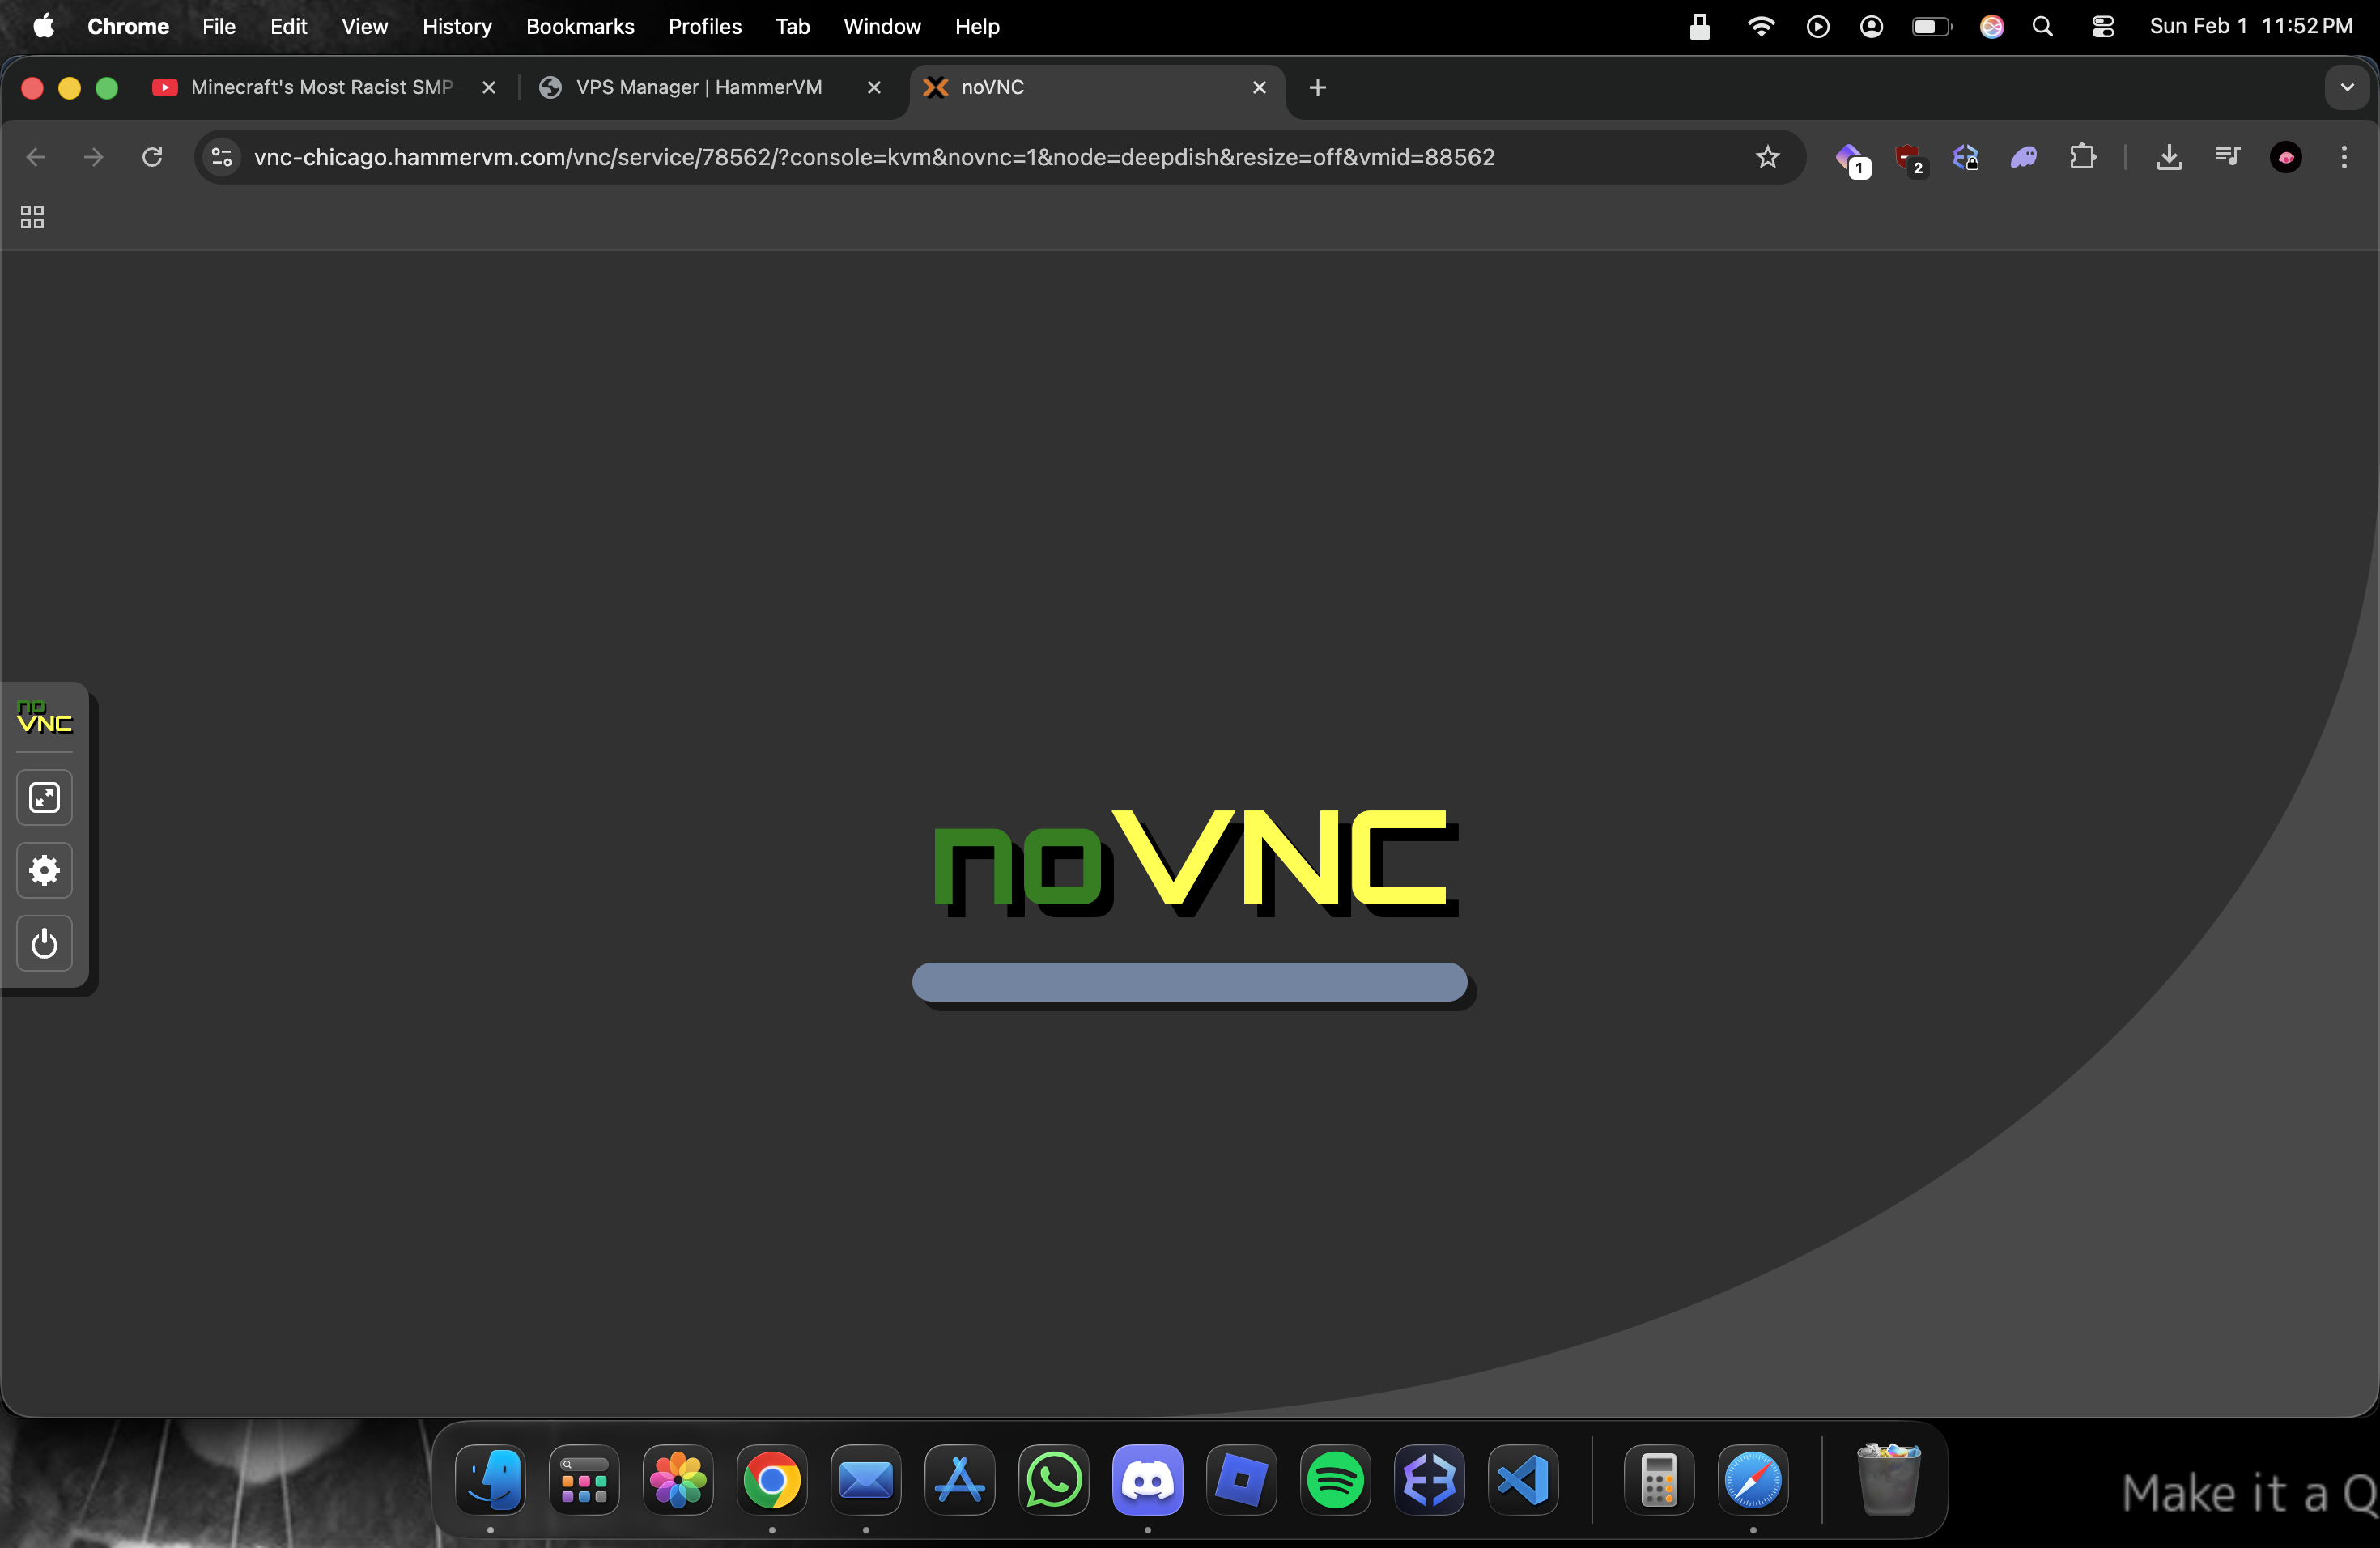Open macOS Control Center toggle icon
This screenshot has height=1548, width=2380.
pos(2102,26)
